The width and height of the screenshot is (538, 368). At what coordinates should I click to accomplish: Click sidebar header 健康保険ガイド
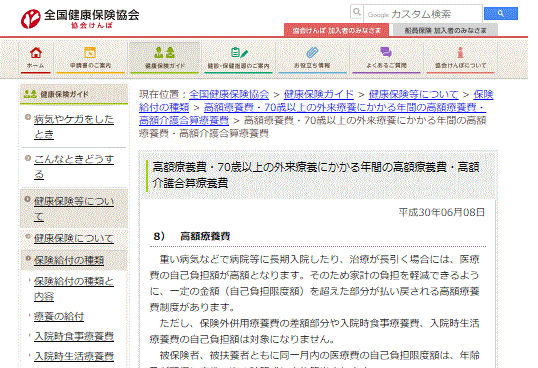pos(74,94)
